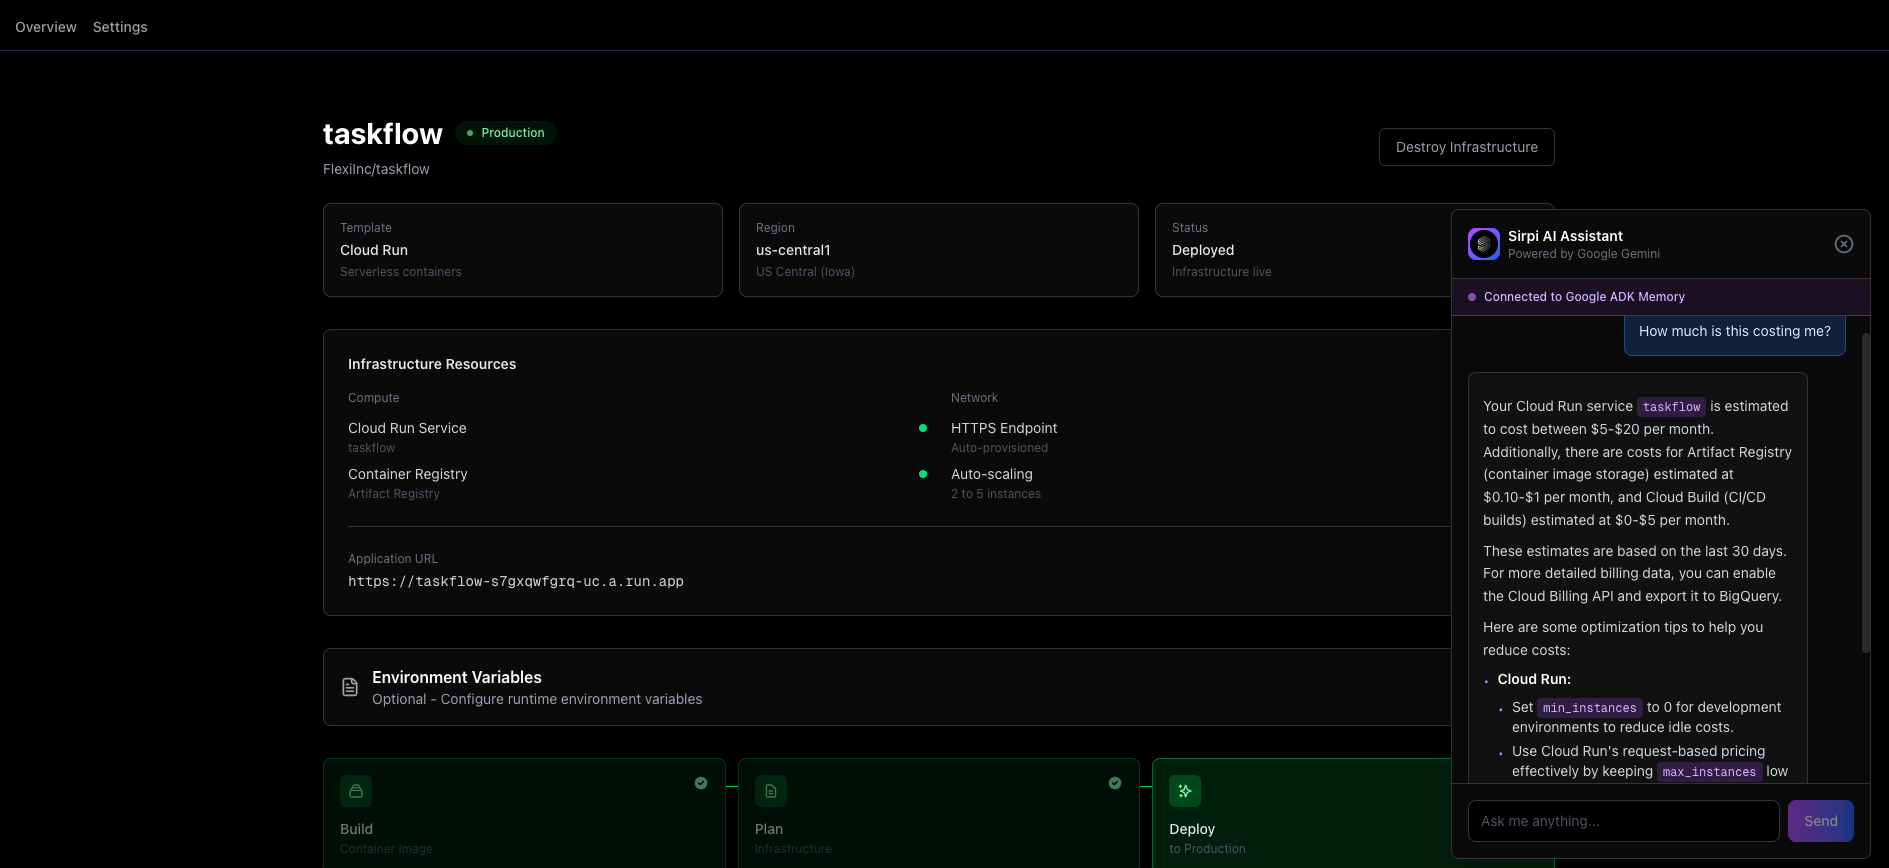Focus the 'Ask me anything' input
Viewport: 1889px width, 868px height.
(1623, 821)
